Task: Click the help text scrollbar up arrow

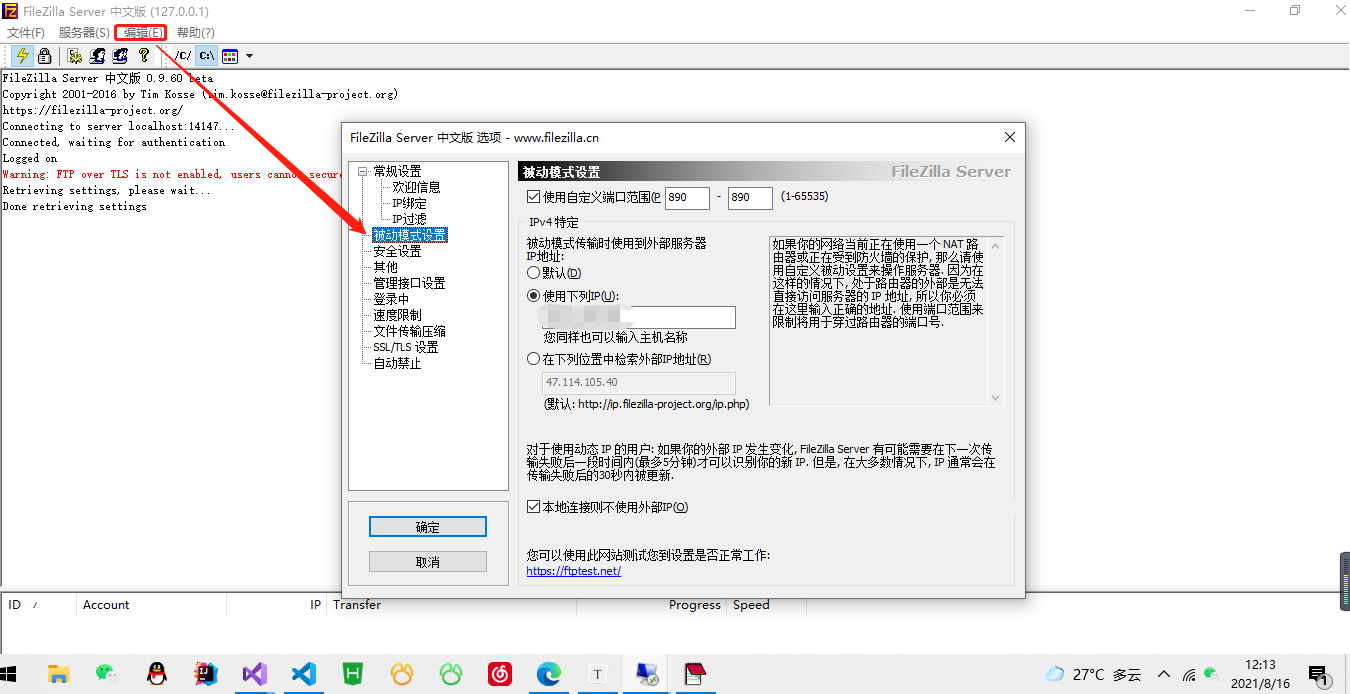Action: pyautogui.click(x=995, y=245)
